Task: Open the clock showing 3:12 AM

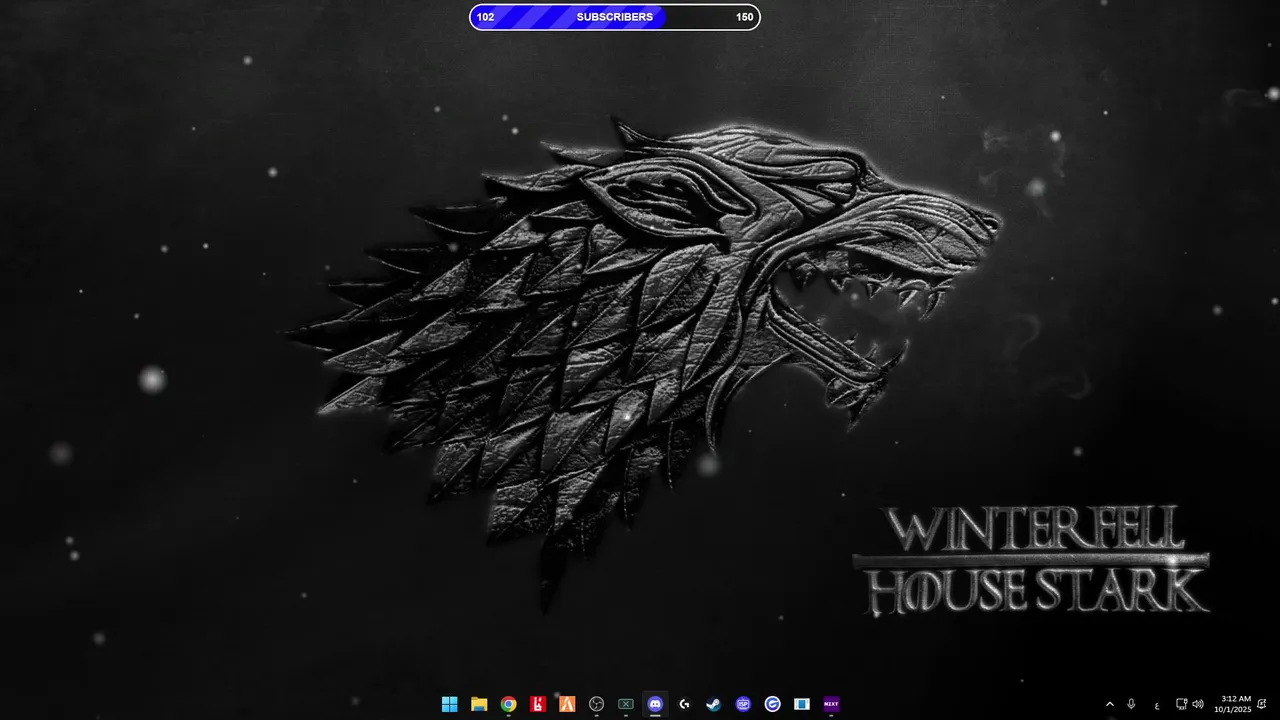Action: pyautogui.click(x=1234, y=704)
